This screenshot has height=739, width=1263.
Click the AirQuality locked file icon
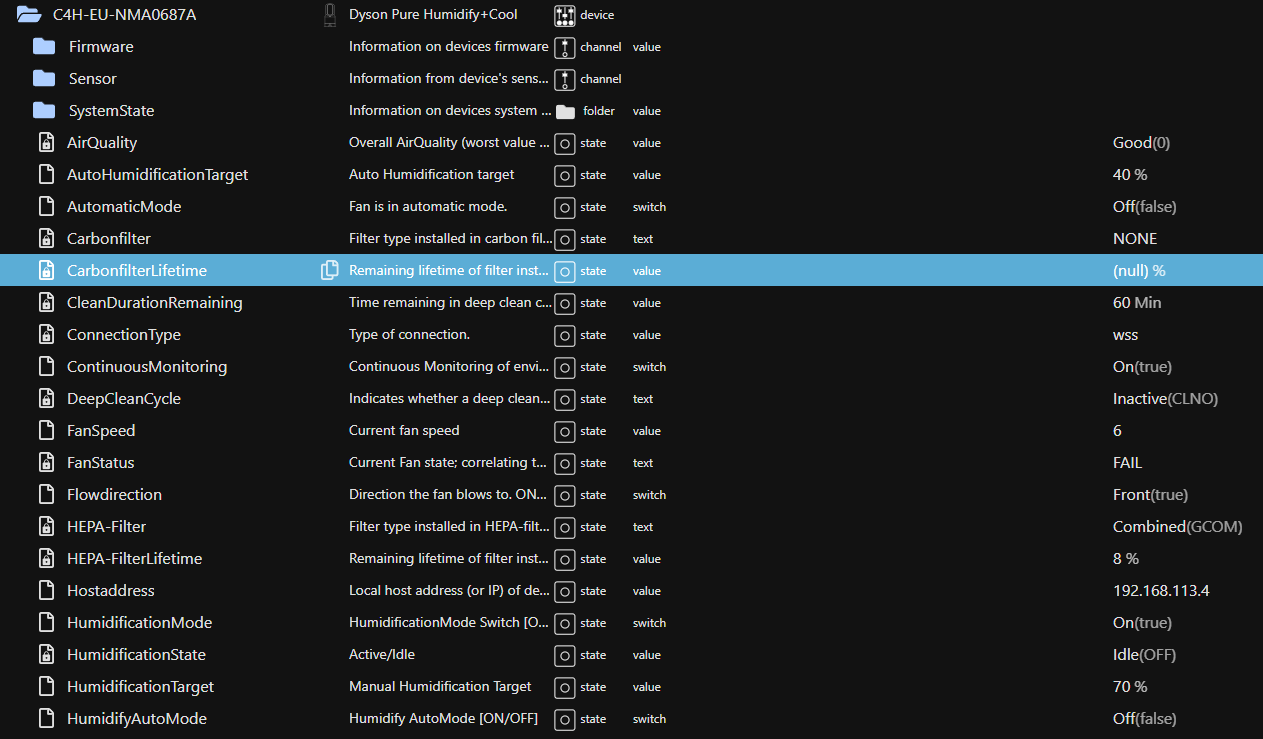(x=46, y=143)
